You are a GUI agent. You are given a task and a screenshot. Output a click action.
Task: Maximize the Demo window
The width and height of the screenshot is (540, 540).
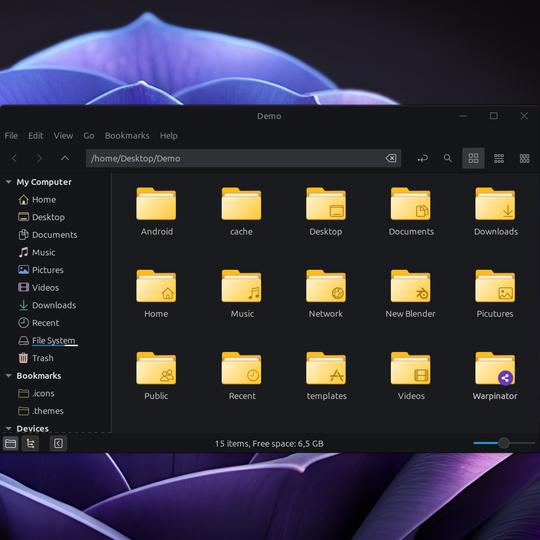[x=494, y=116]
